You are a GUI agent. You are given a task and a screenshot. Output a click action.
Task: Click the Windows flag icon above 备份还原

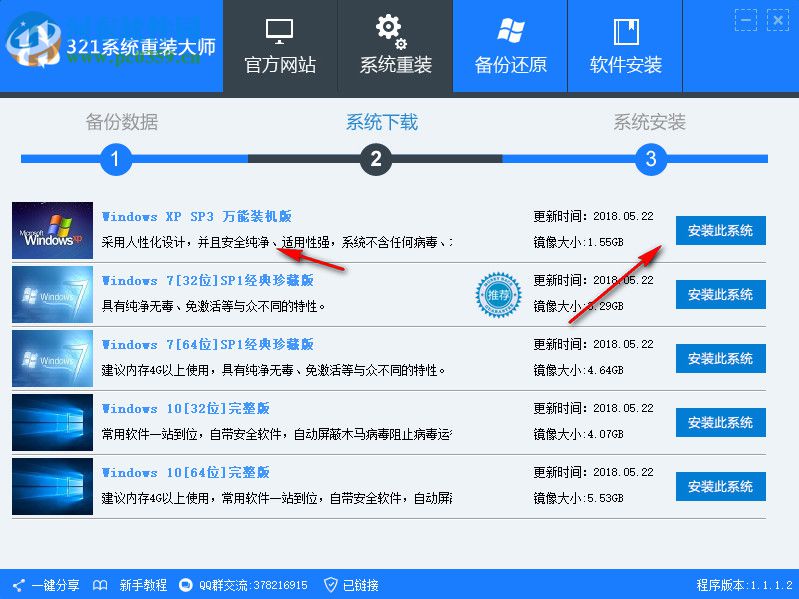click(x=511, y=31)
